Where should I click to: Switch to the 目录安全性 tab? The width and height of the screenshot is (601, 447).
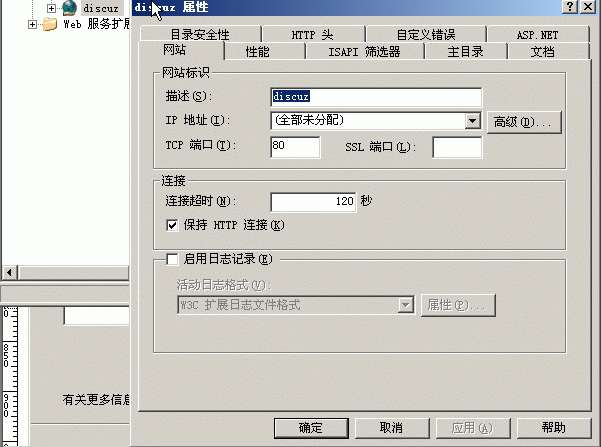(x=200, y=35)
